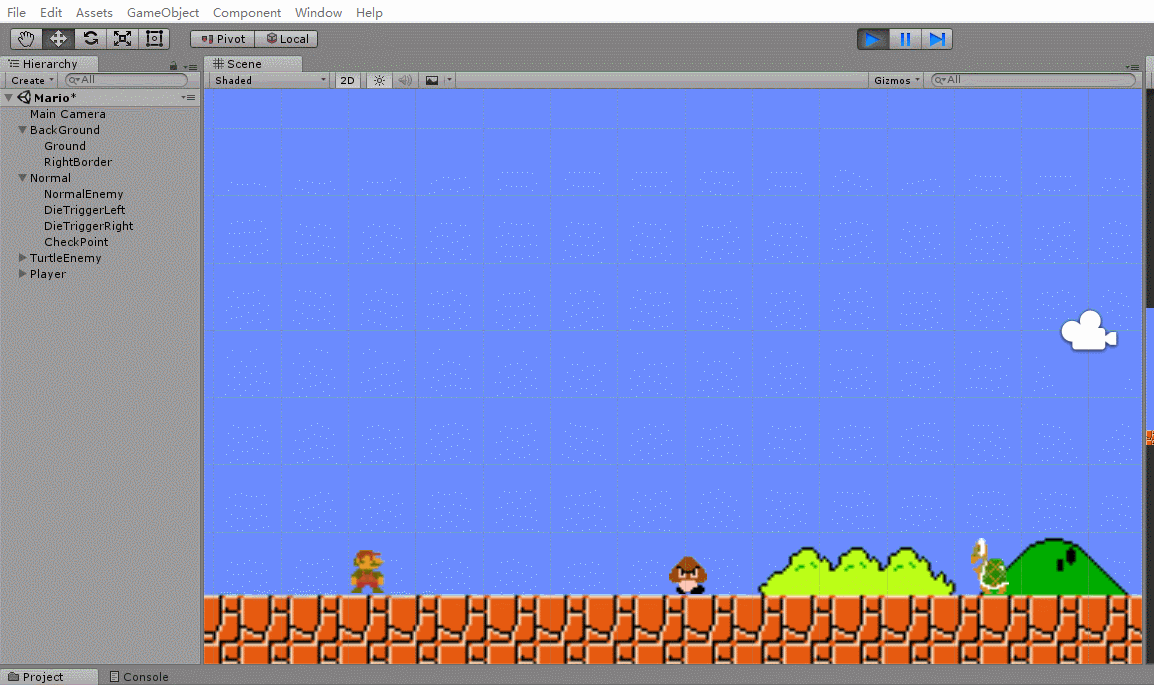1154x685 pixels.
Task: Open the GameObject menu
Action: pos(163,13)
